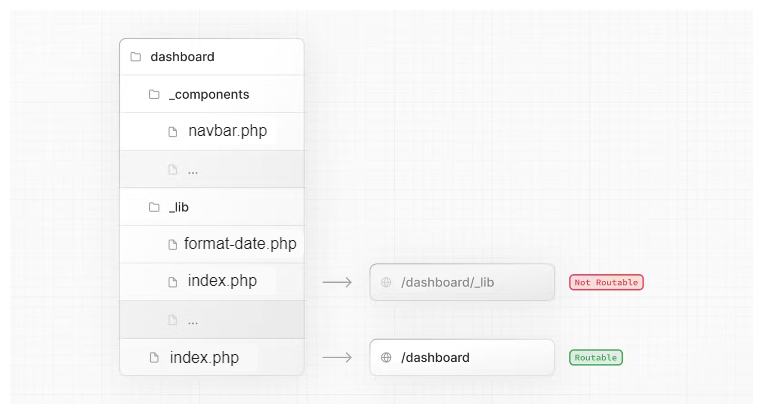Viewport: 762px width, 414px height.
Task: Click the /dashboard URL box
Action: coord(461,357)
